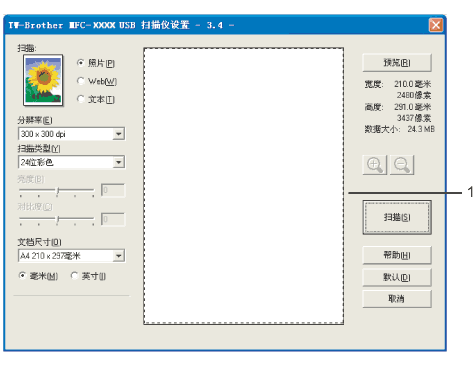
Task: Select the 照片(P) photo radio button
Action: [80, 63]
